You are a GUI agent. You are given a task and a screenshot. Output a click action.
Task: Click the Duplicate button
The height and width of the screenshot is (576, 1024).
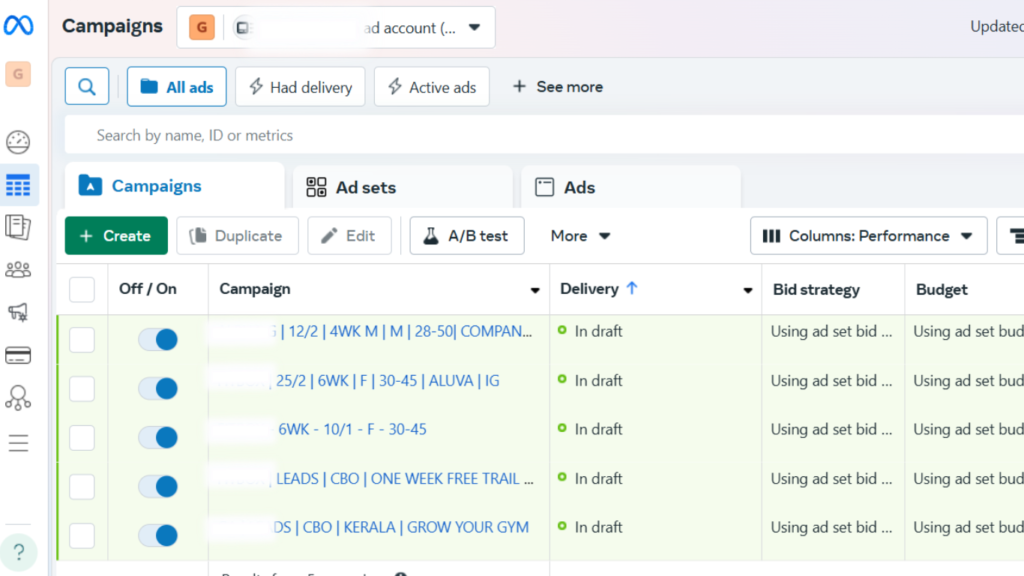[237, 236]
